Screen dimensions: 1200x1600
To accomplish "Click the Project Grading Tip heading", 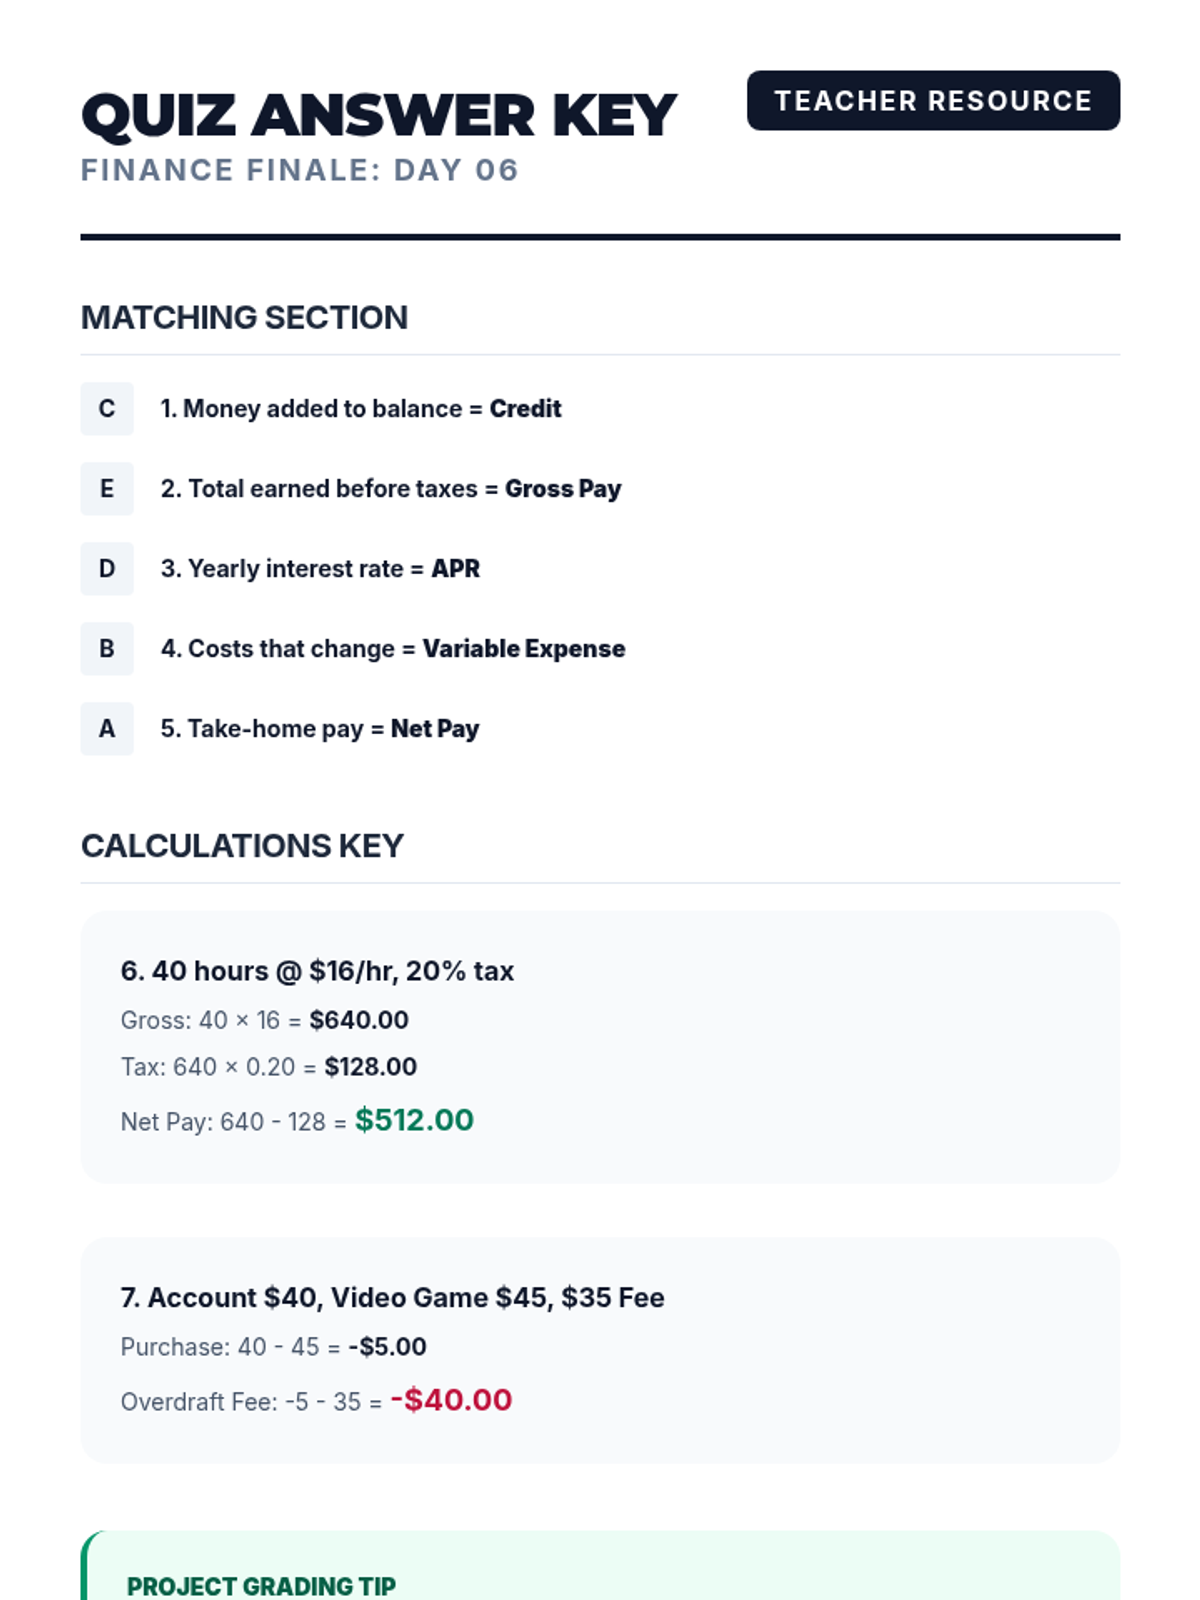I will tap(261, 1586).
